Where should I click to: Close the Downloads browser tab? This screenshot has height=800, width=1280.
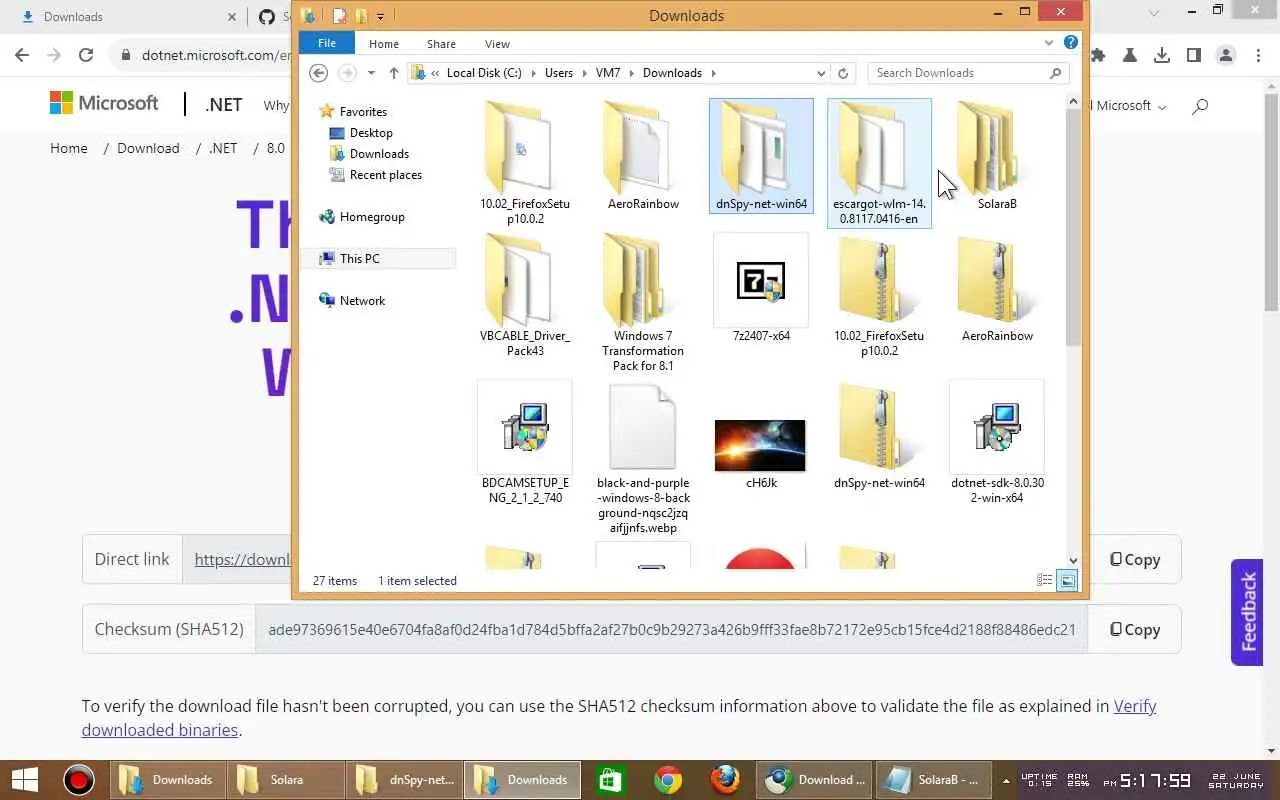coord(232,17)
